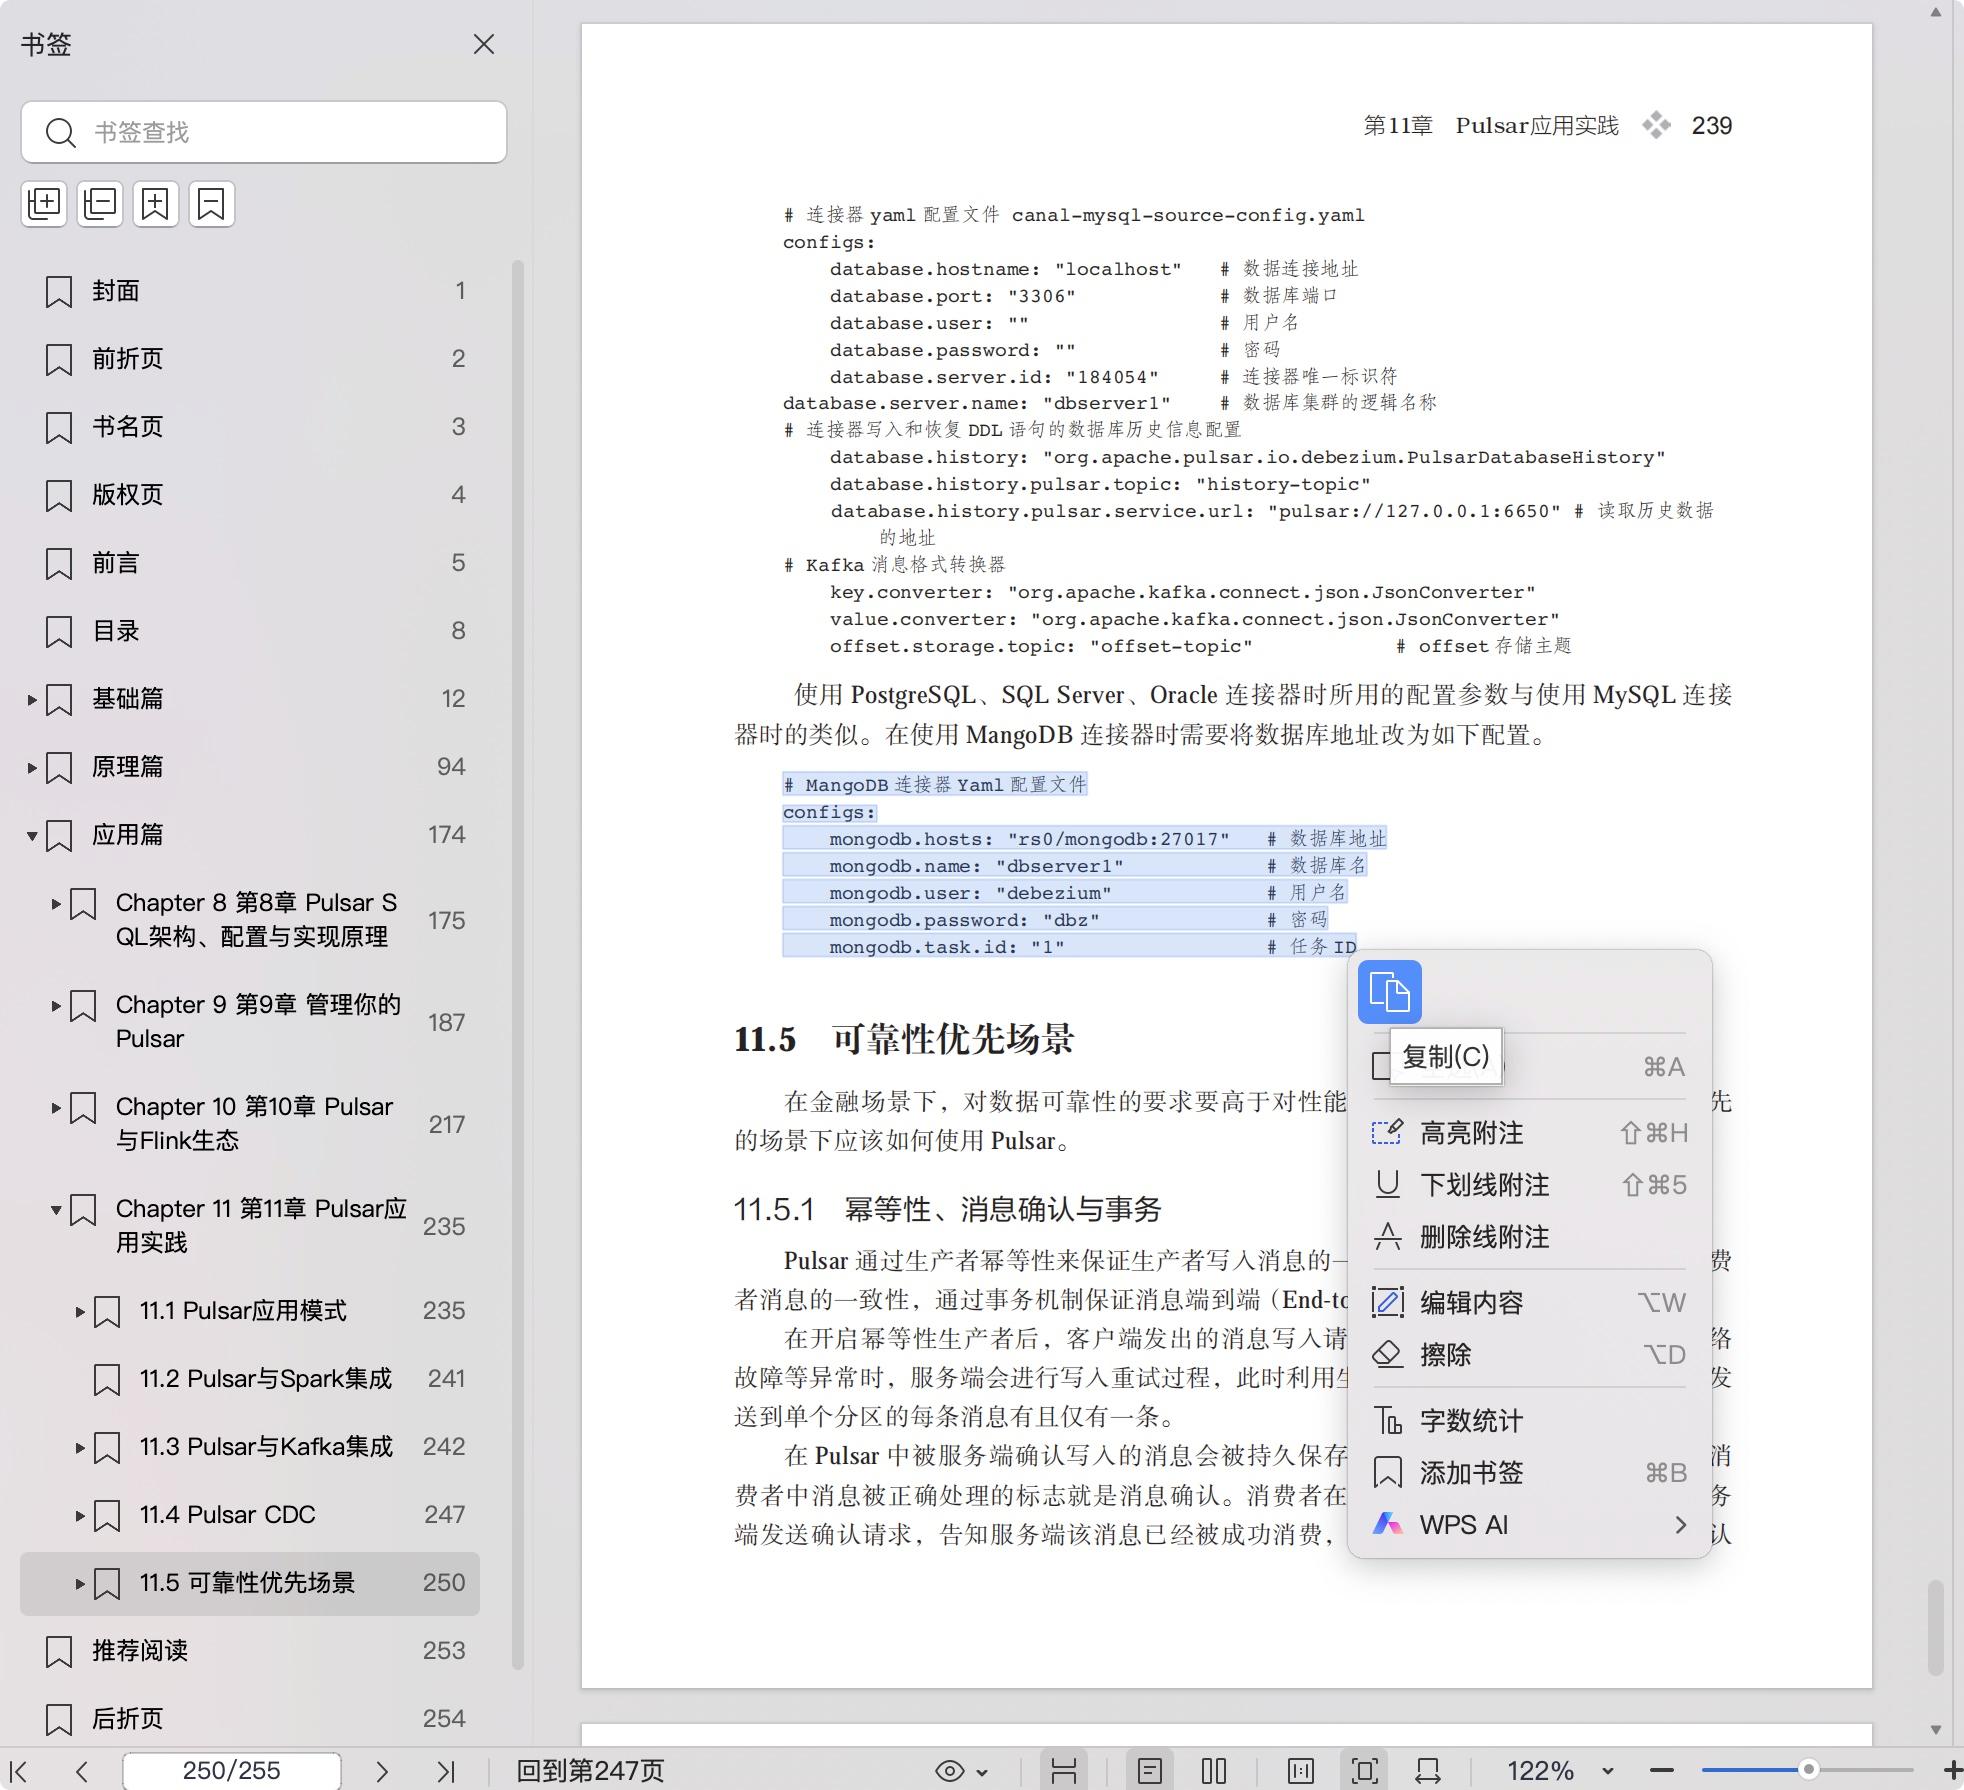Open the 推荐阅读 bookmark

[x=250, y=1651]
